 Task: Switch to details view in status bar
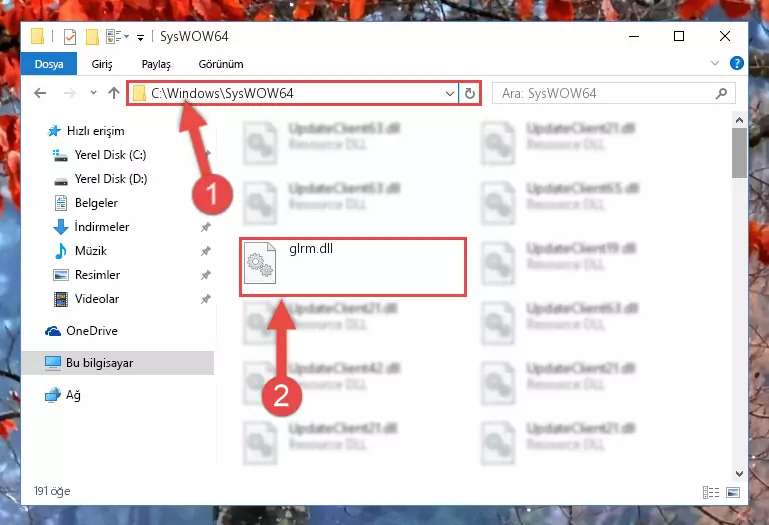[x=711, y=492]
